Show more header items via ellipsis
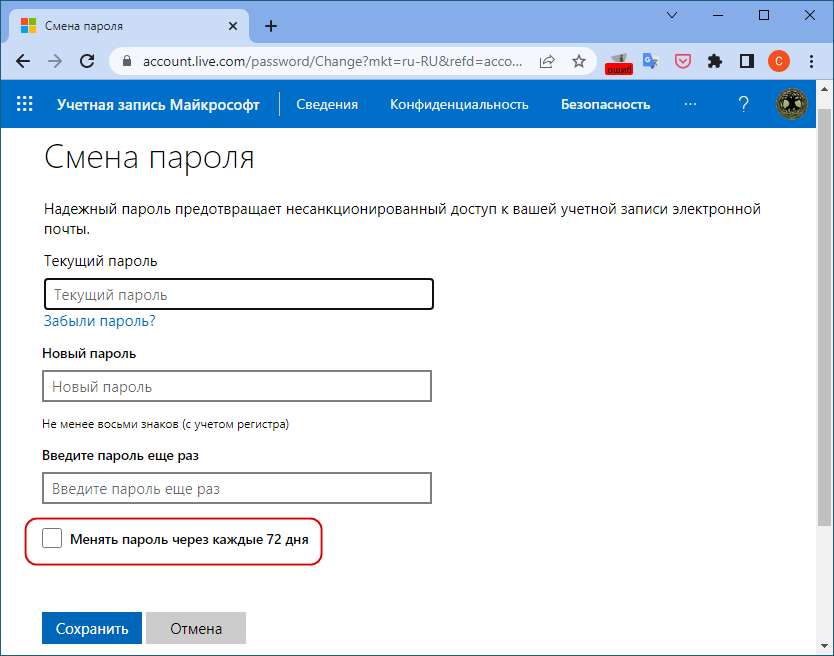This screenshot has width=834, height=656. pos(690,104)
